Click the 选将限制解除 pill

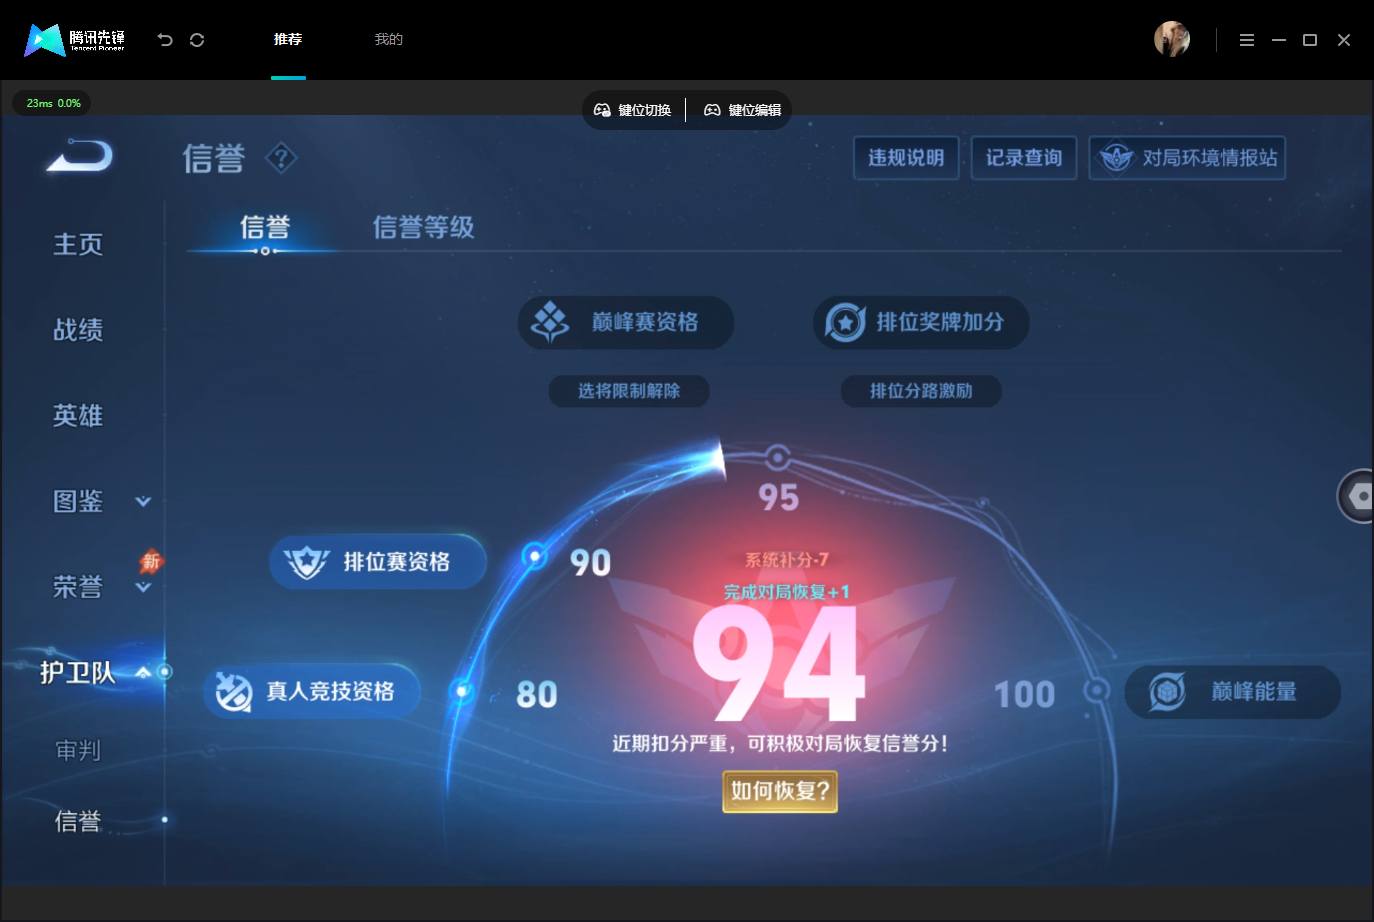[629, 391]
